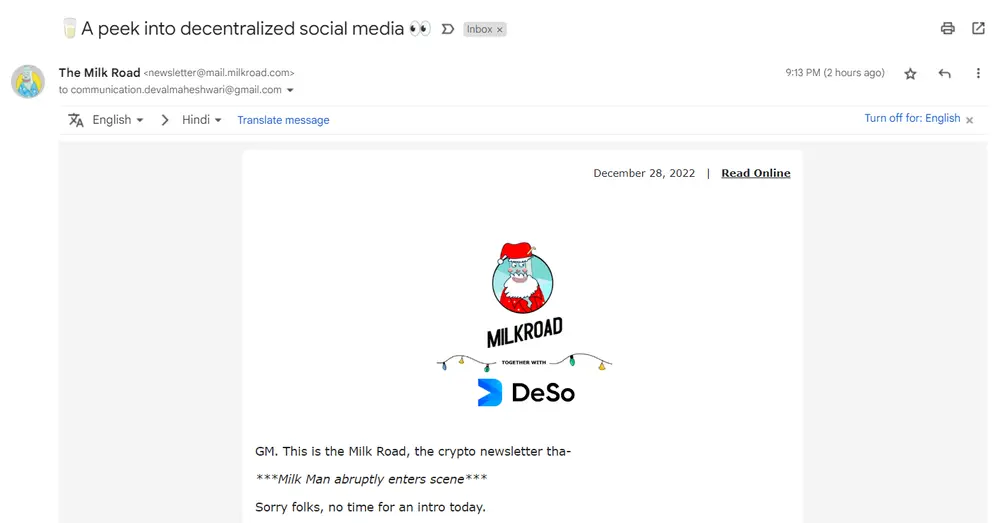Open the English source language dropdown
The width and height of the screenshot is (1000, 523).
tap(118, 120)
